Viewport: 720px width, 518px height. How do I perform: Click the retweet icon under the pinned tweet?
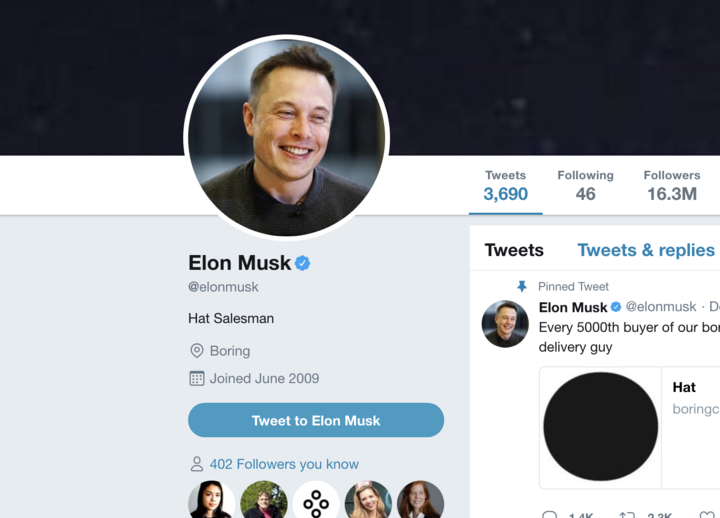627,515
